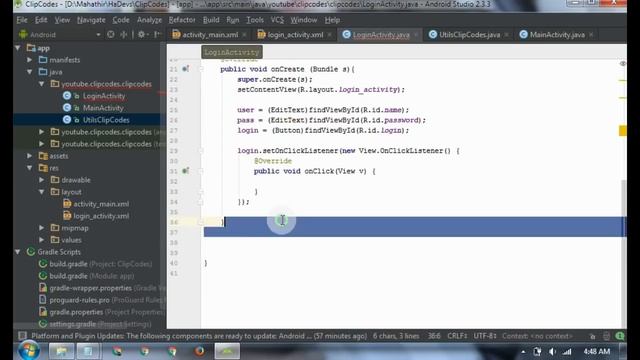The image size is (640, 360).
Task: Open the code inspection icon in the status bar
Action: 606,336
